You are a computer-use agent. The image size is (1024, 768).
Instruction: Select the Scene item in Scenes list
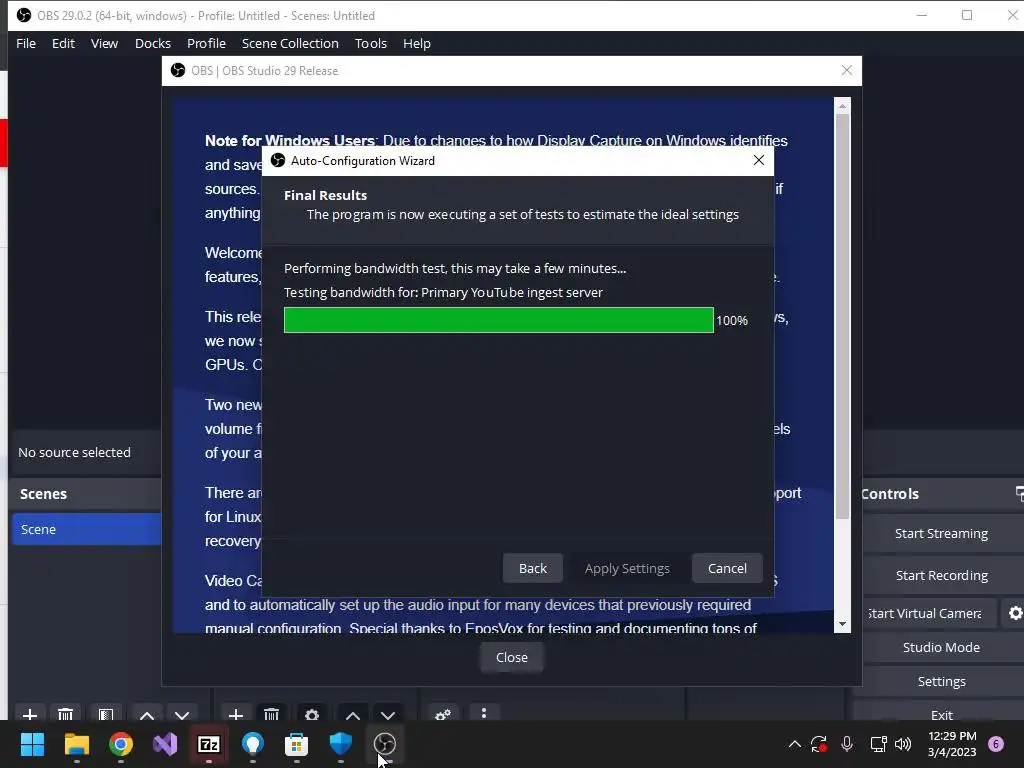click(87, 529)
